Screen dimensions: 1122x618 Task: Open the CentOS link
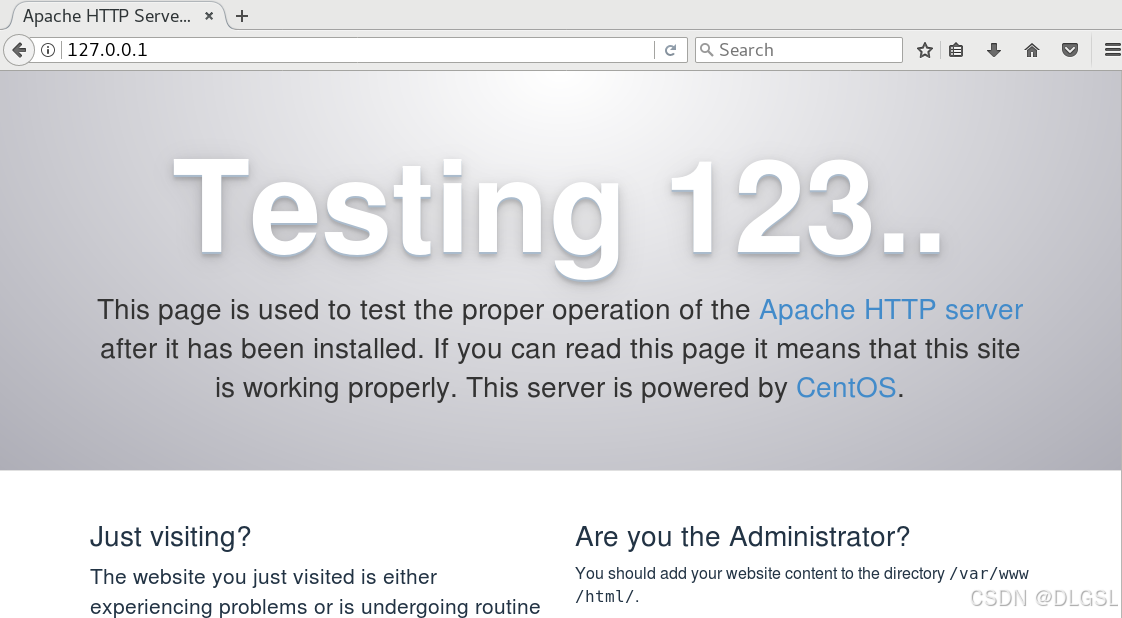[x=846, y=388]
